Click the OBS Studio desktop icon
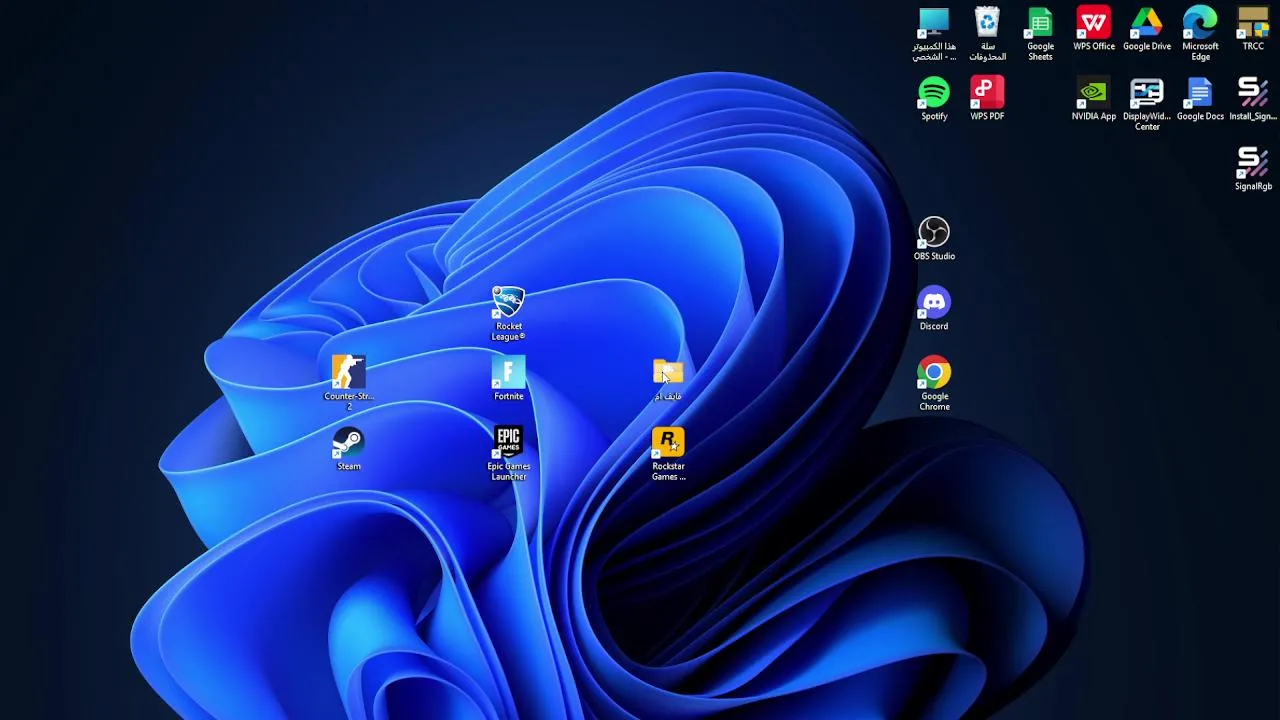The height and width of the screenshot is (720, 1280). pos(934,238)
